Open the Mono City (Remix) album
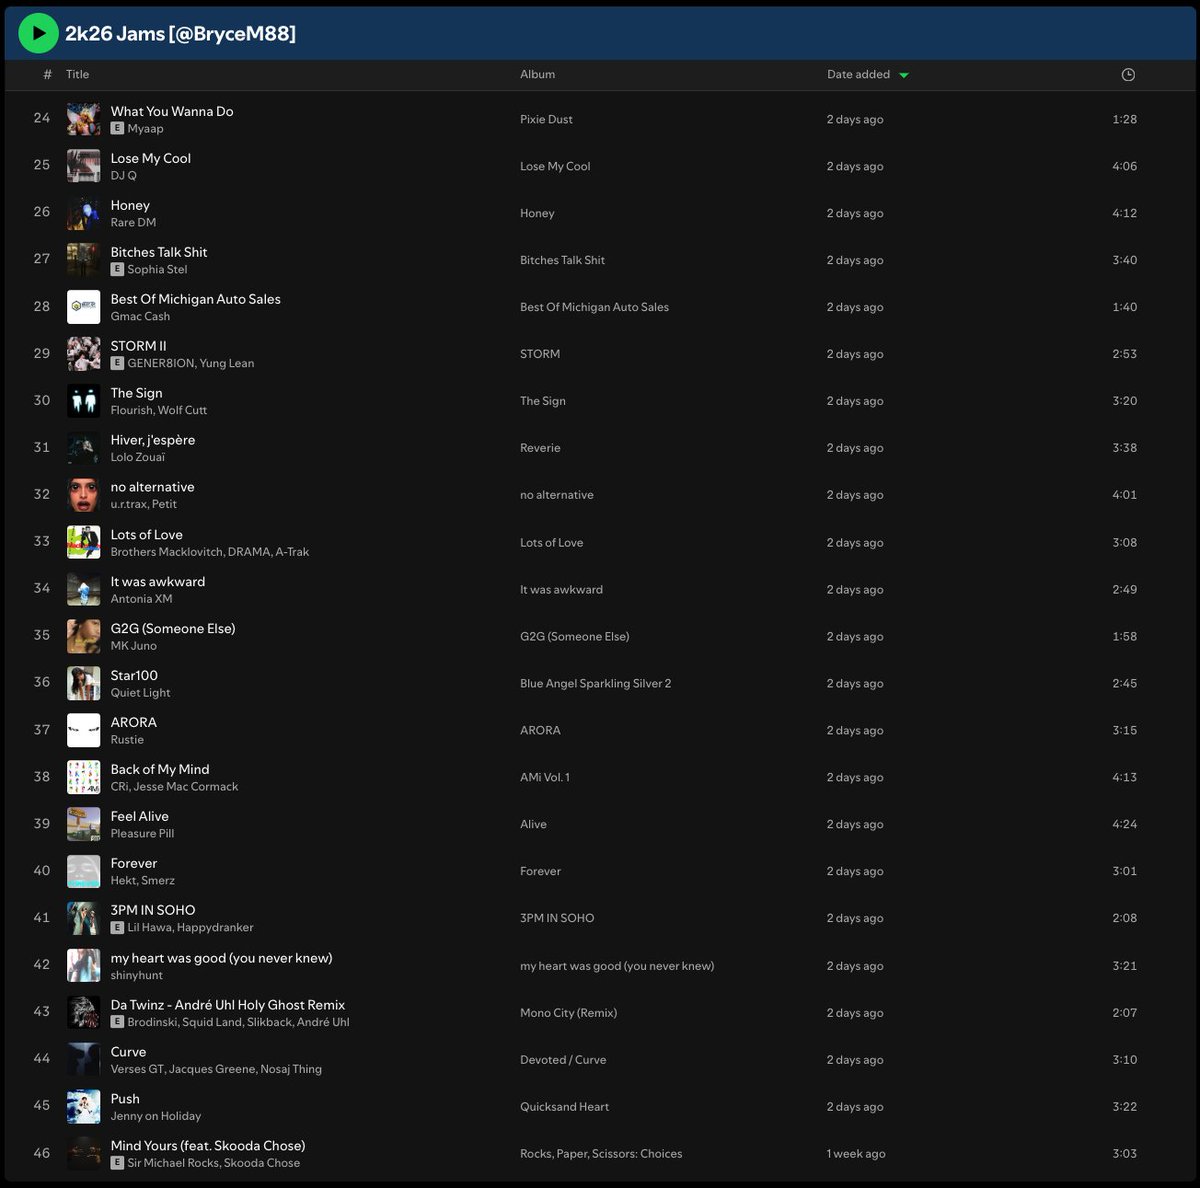Viewport: 1200px width, 1188px height. click(x=568, y=1013)
